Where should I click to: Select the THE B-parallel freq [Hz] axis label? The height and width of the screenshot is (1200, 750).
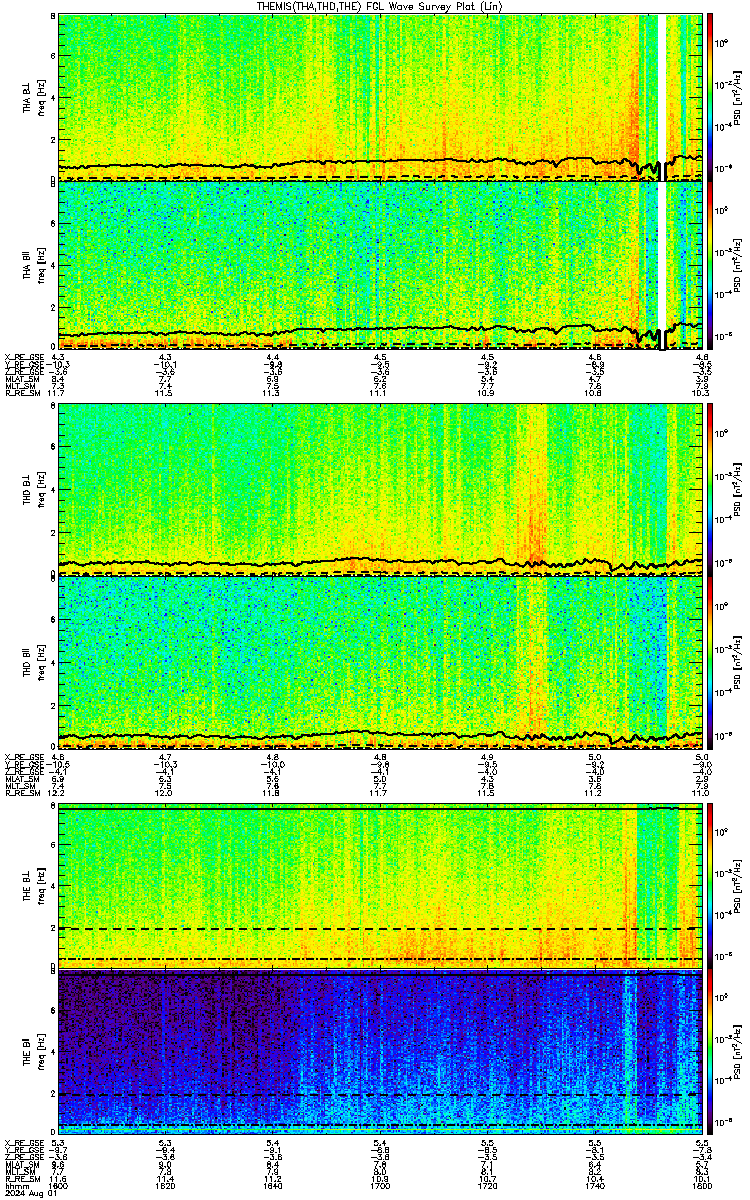point(43,1053)
